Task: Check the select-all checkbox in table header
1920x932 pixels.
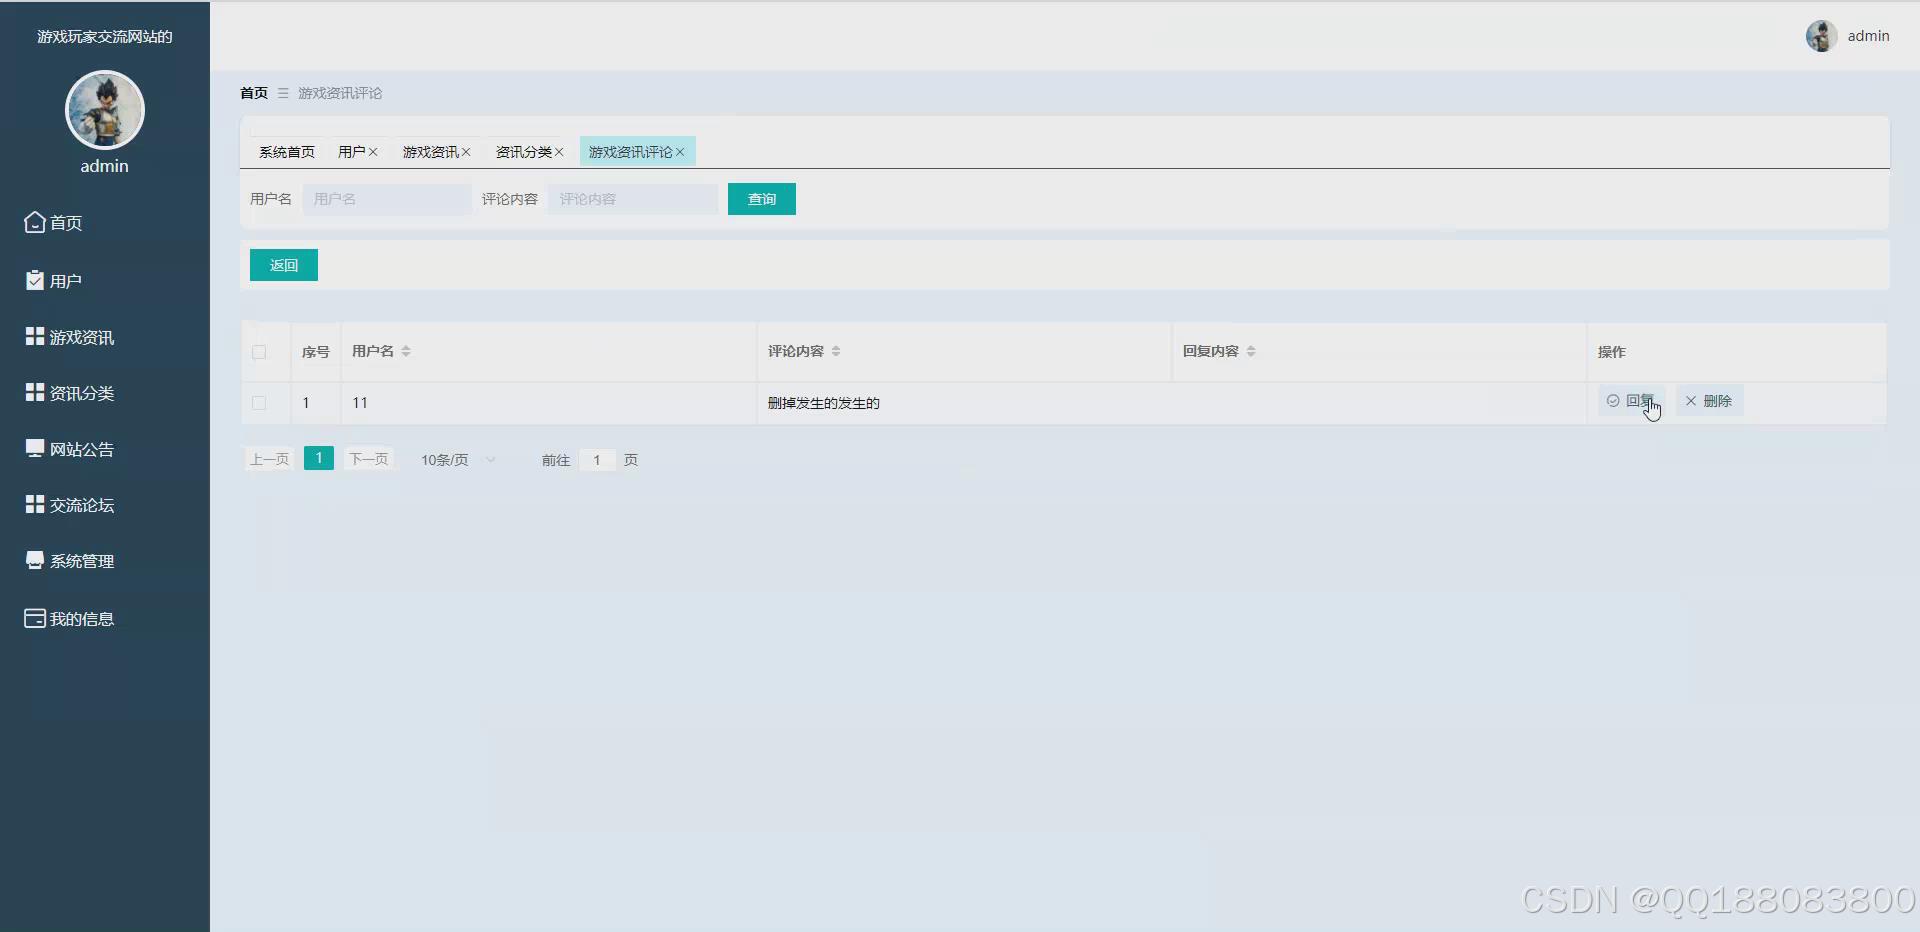Action: (260, 352)
